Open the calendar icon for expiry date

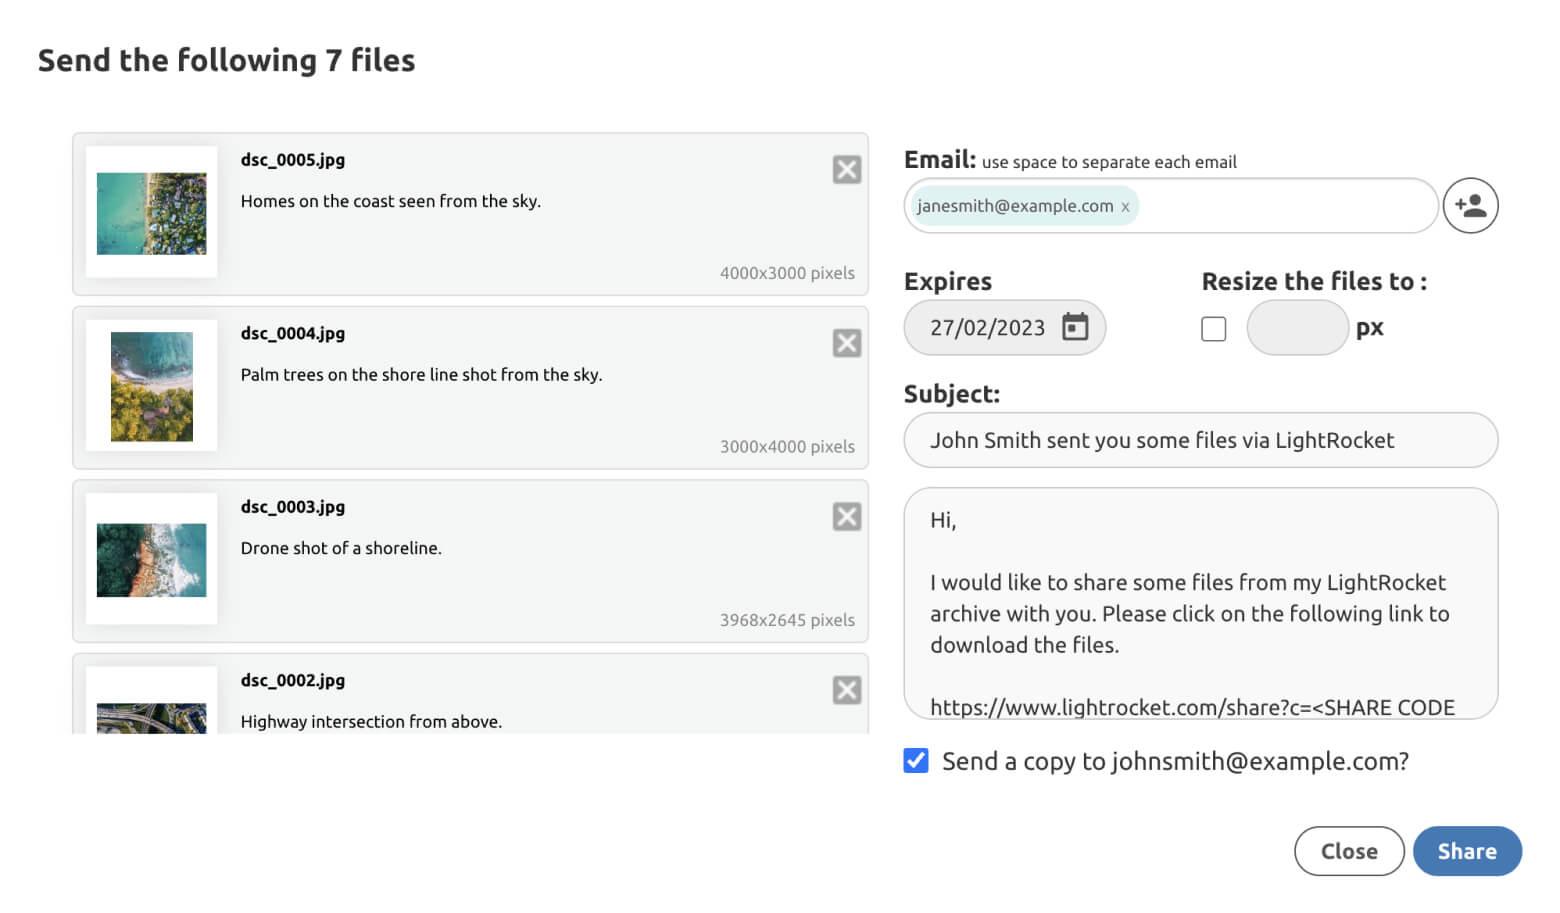pyautogui.click(x=1075, y=327)
